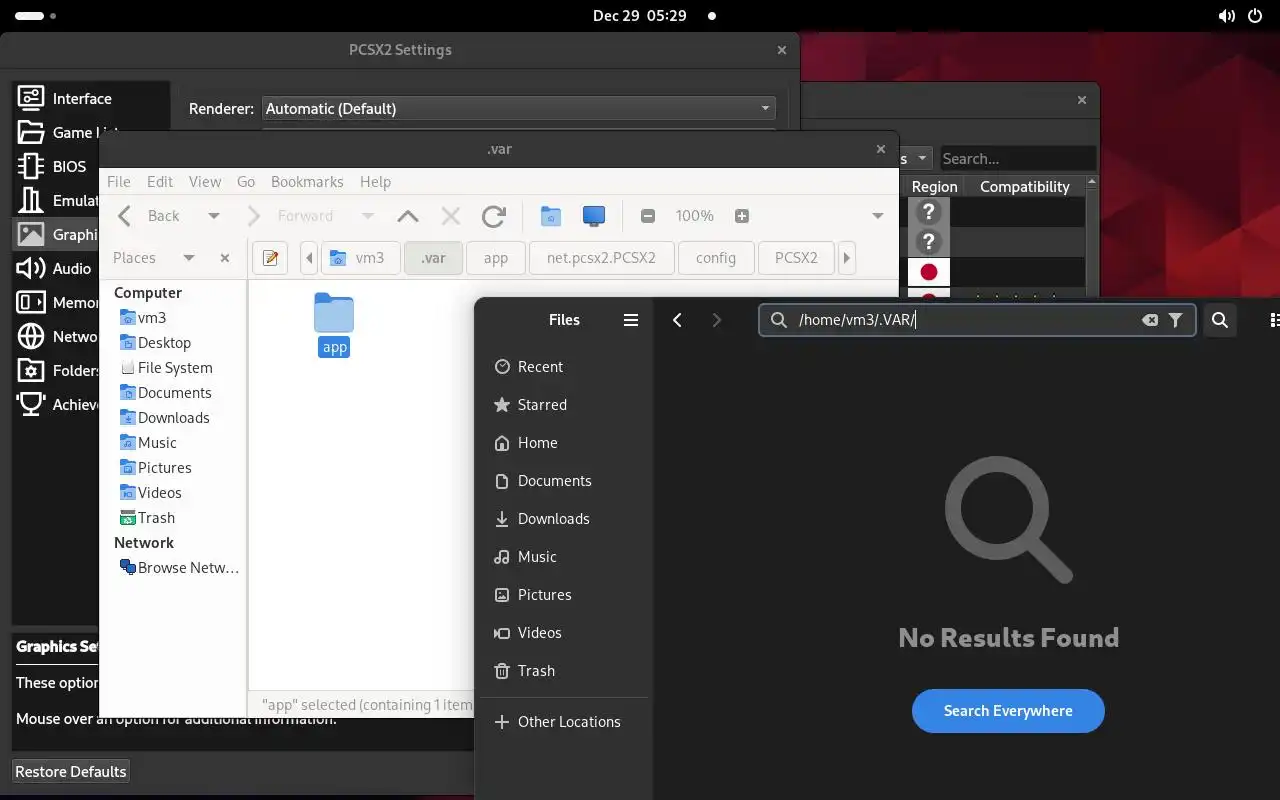Zoom in in file manager

pos(742,216)
